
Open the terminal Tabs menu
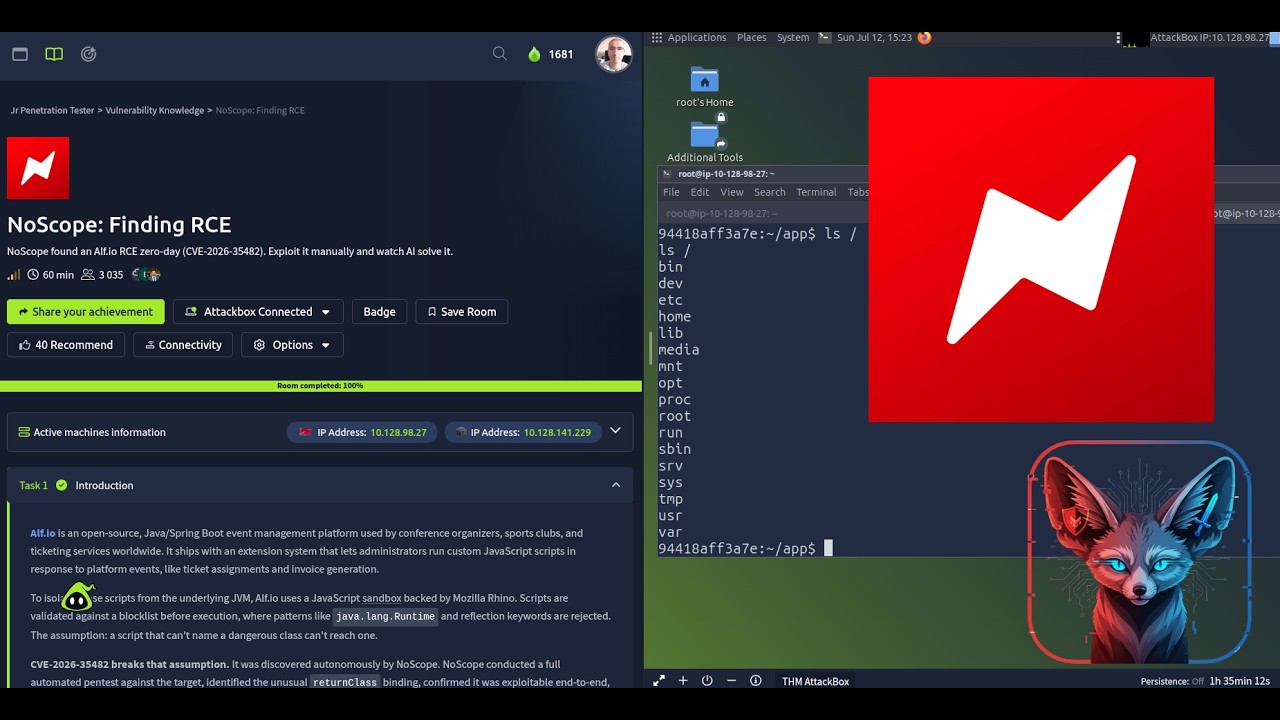point(858,192)
